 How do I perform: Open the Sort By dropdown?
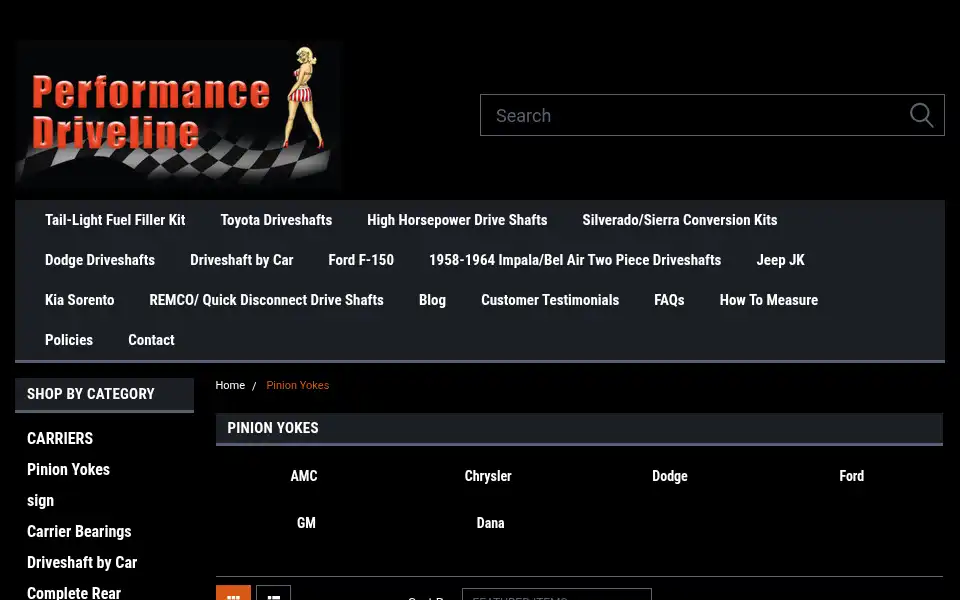(x=557, y=594)
